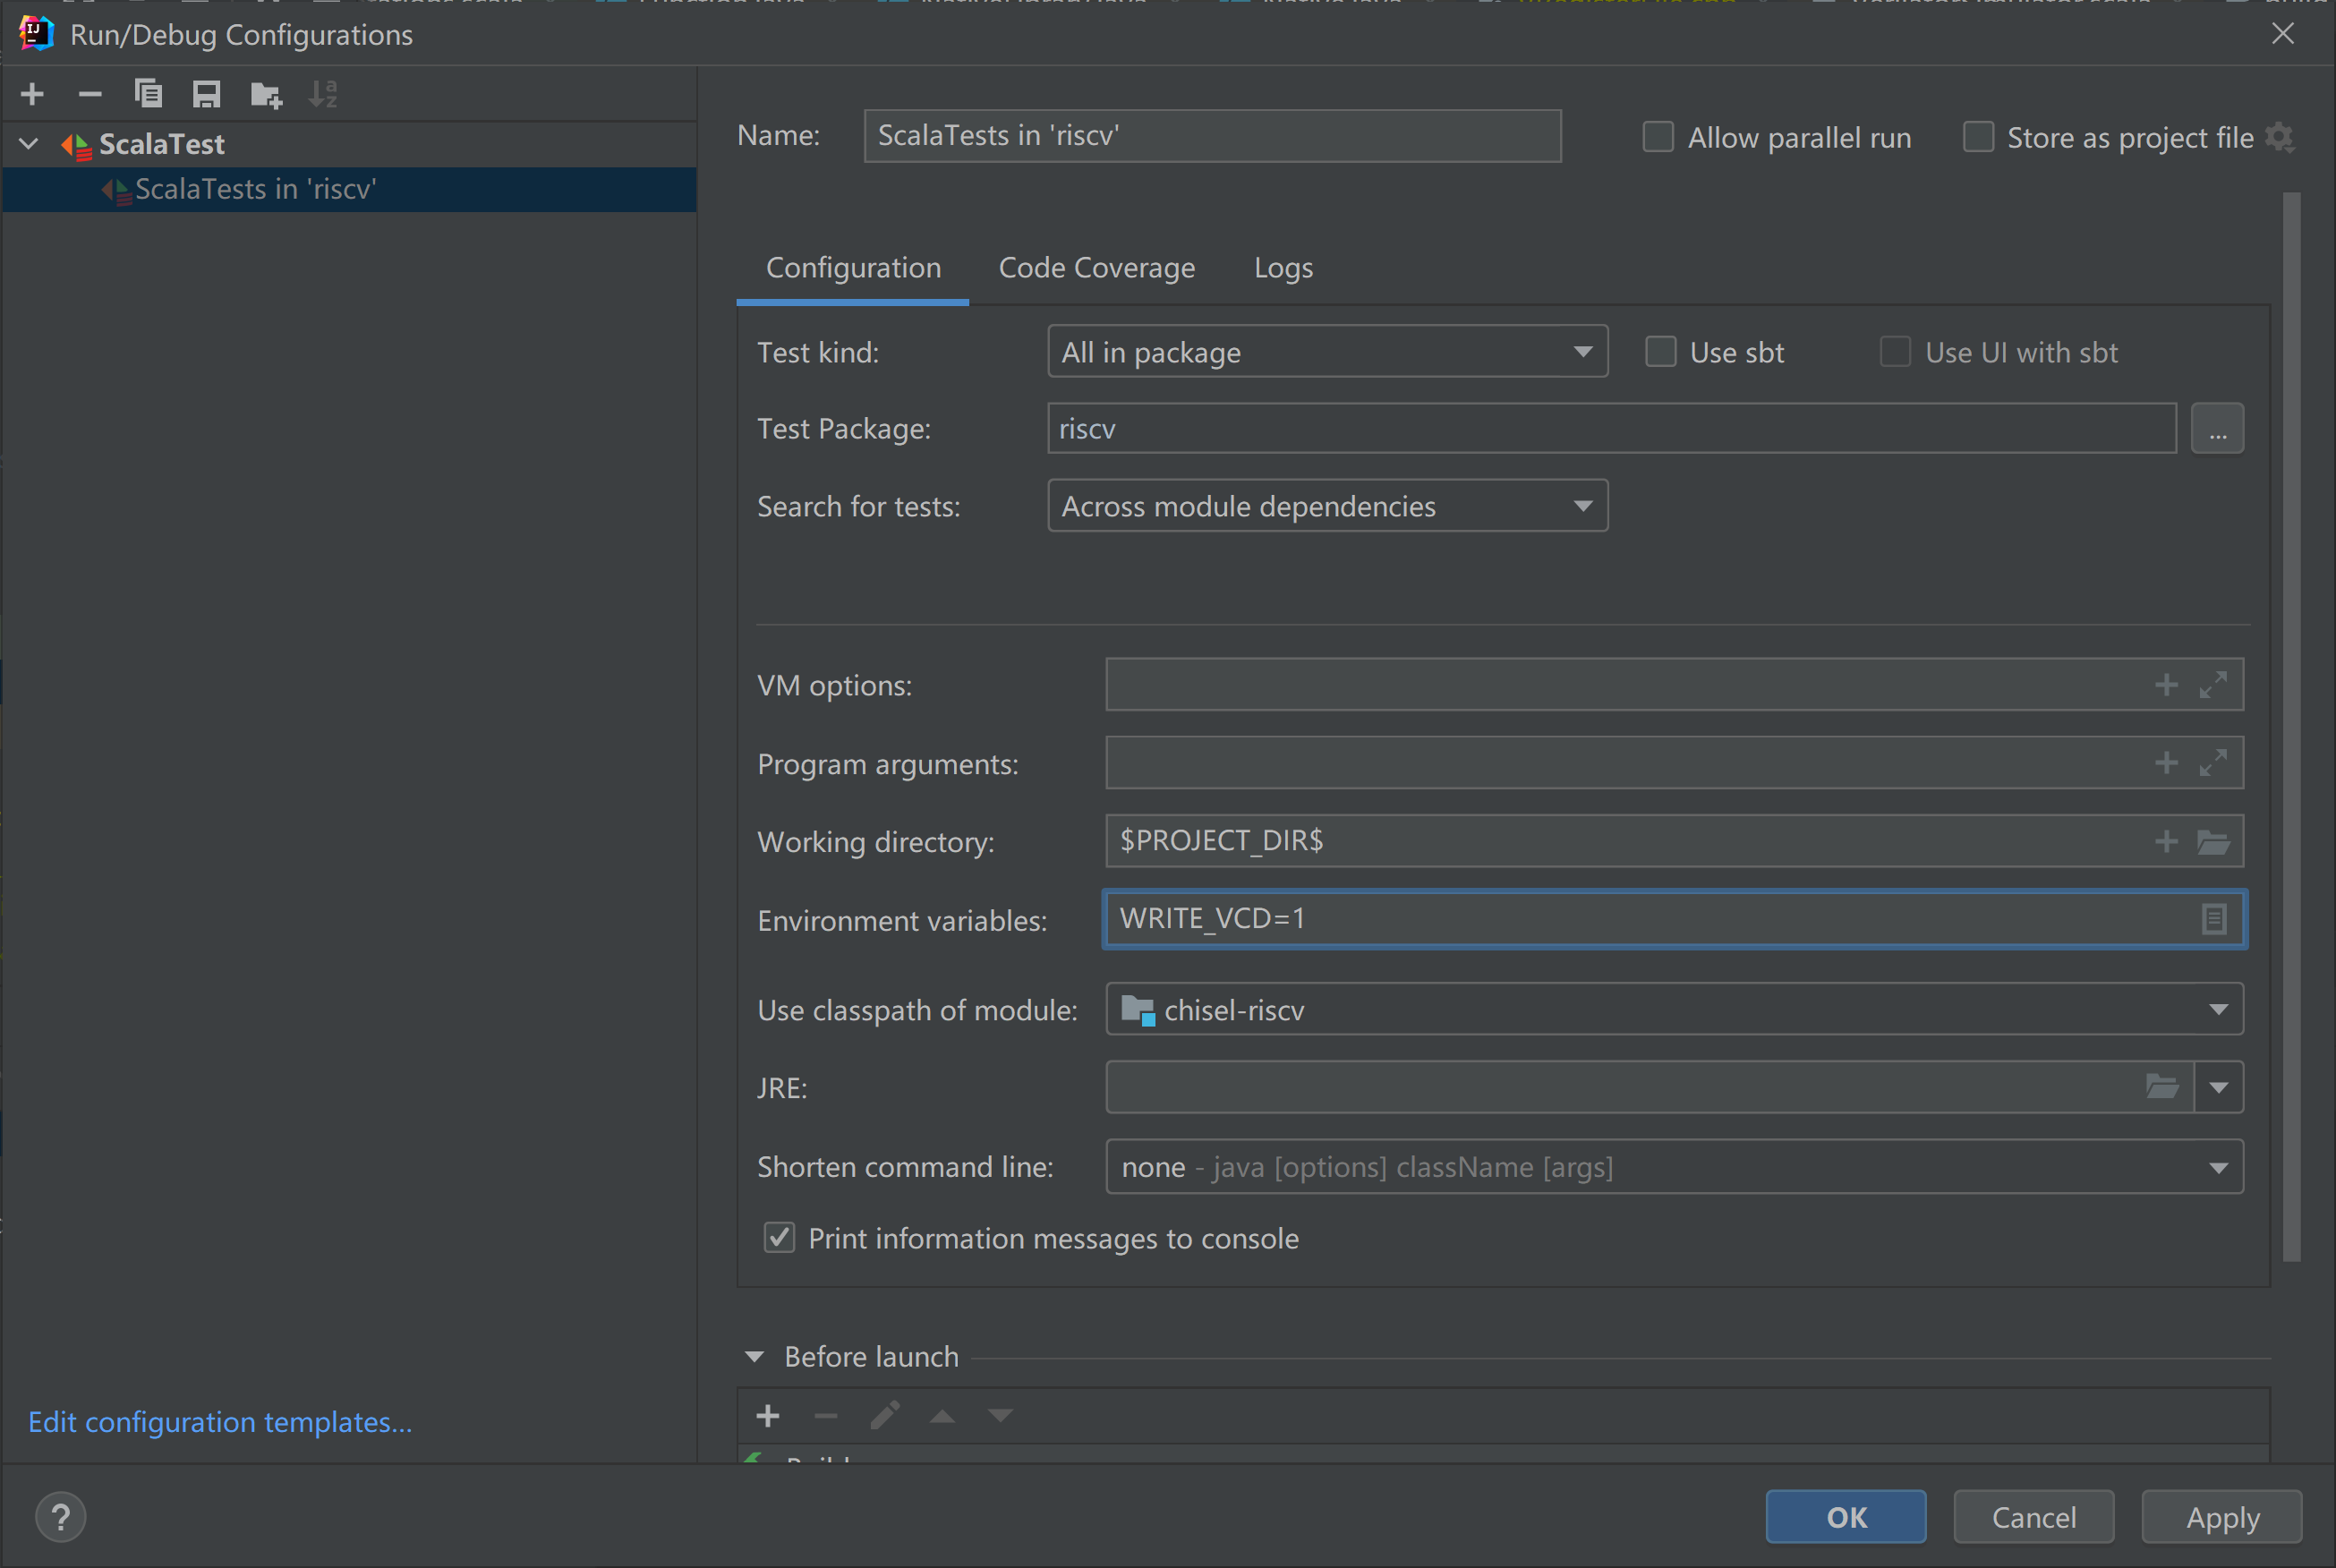Screen dimensions: 2336x1568
Task: Add a new run configuration
Action: coord(32,94)
